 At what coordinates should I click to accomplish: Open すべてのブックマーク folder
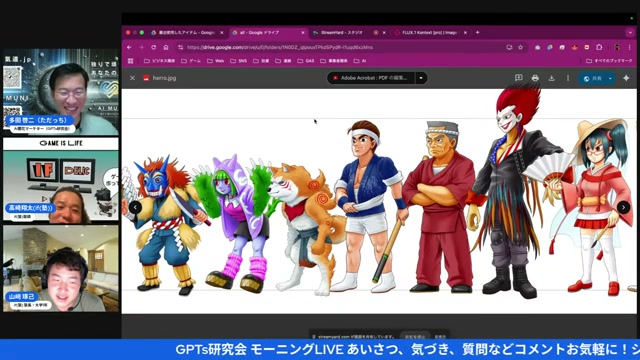pos(609,61)
